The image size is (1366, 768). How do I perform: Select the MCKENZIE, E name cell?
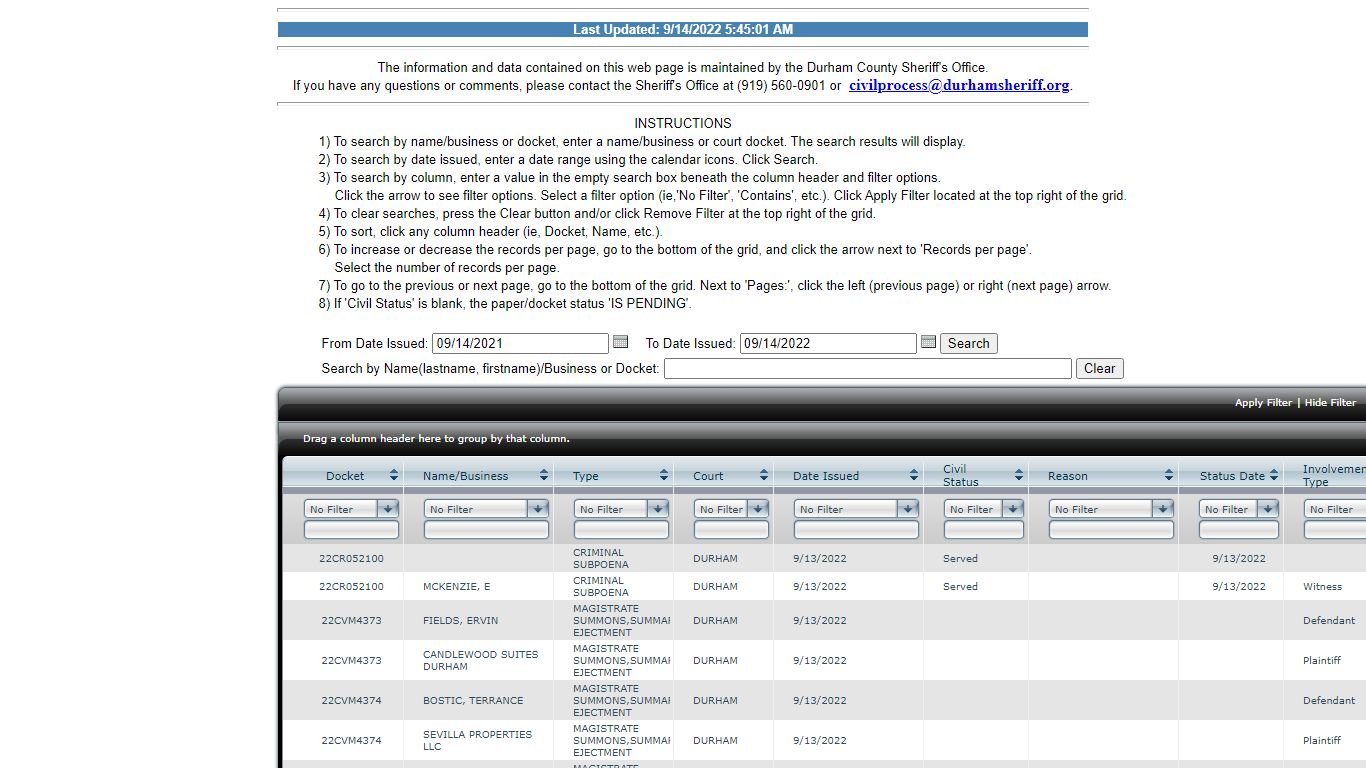coord(478,586)
